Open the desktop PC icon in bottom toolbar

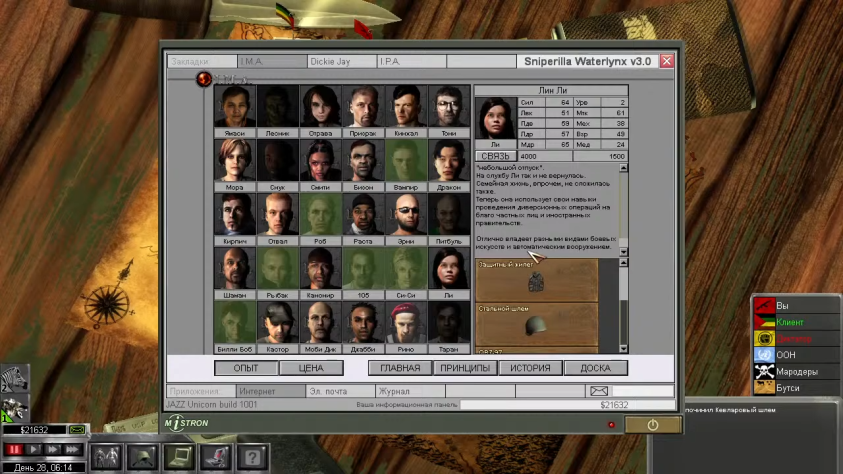(x=216, y=457)
